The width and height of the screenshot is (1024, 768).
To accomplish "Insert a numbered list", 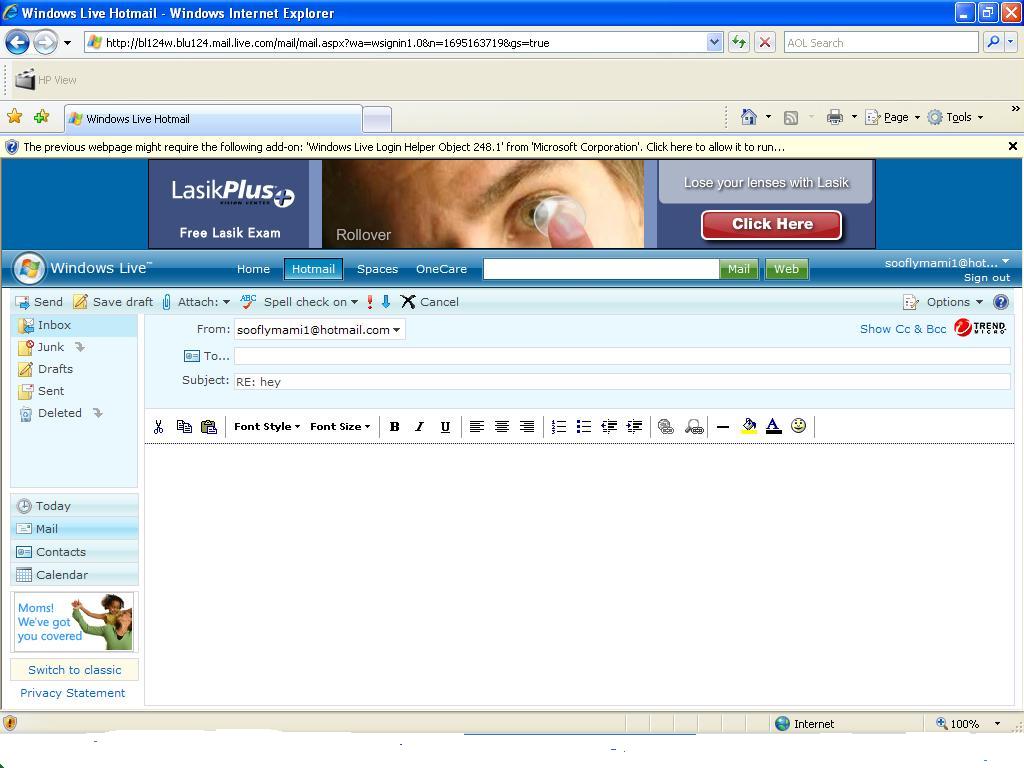I will [558, 426].
